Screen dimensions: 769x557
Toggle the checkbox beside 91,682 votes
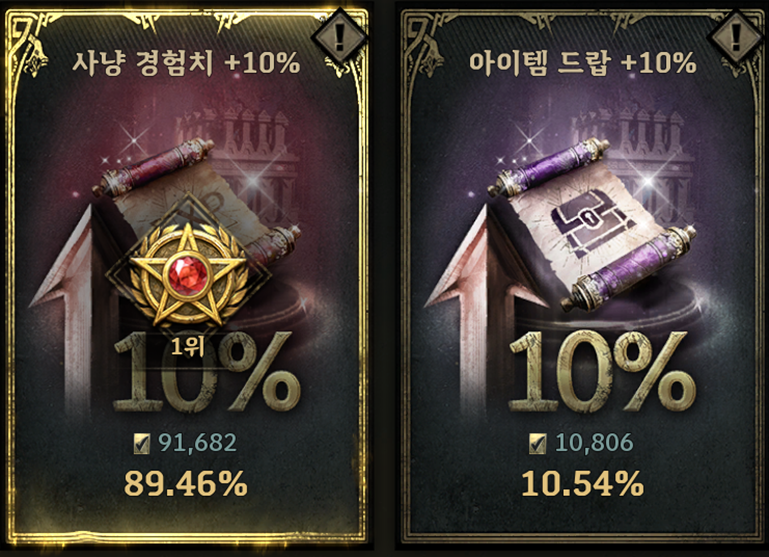[142, 444]
